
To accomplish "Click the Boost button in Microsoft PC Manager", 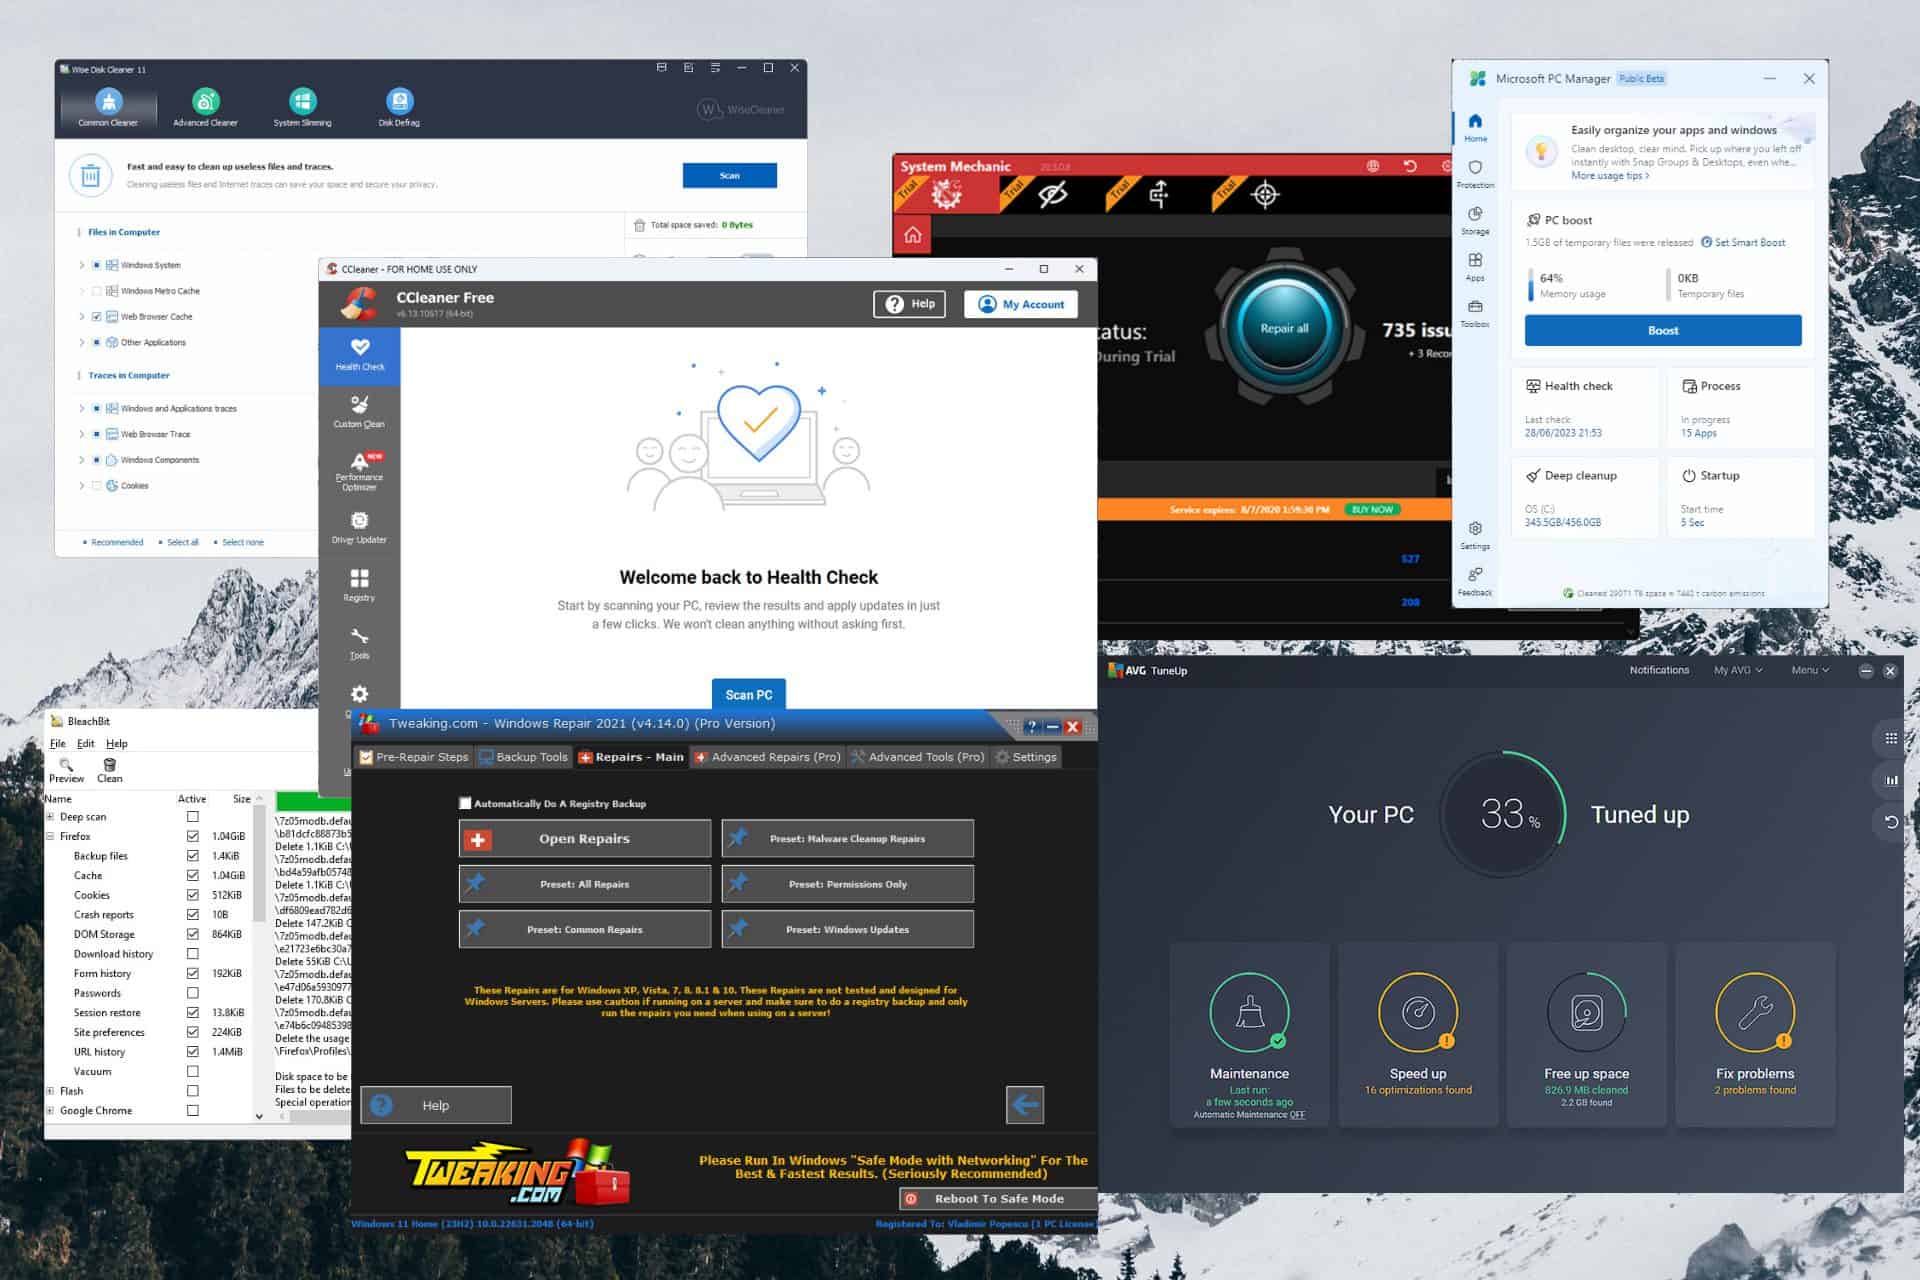I will [x=1663, y=331].
